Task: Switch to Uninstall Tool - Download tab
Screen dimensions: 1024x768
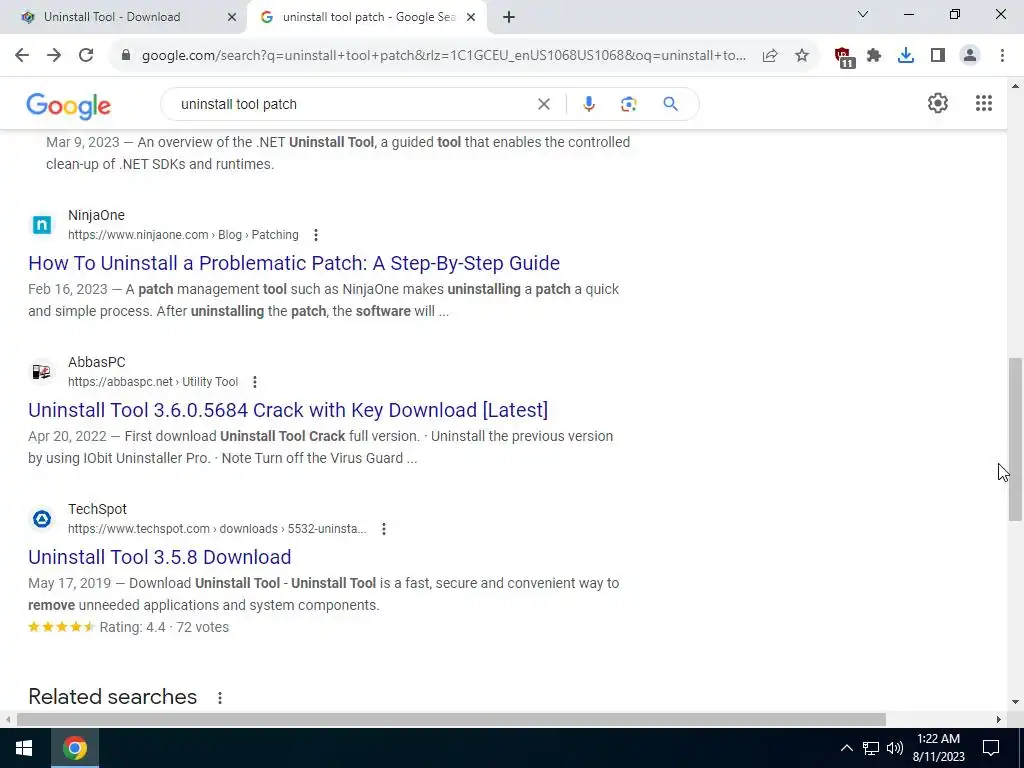Action: click(x=112, y=17)
